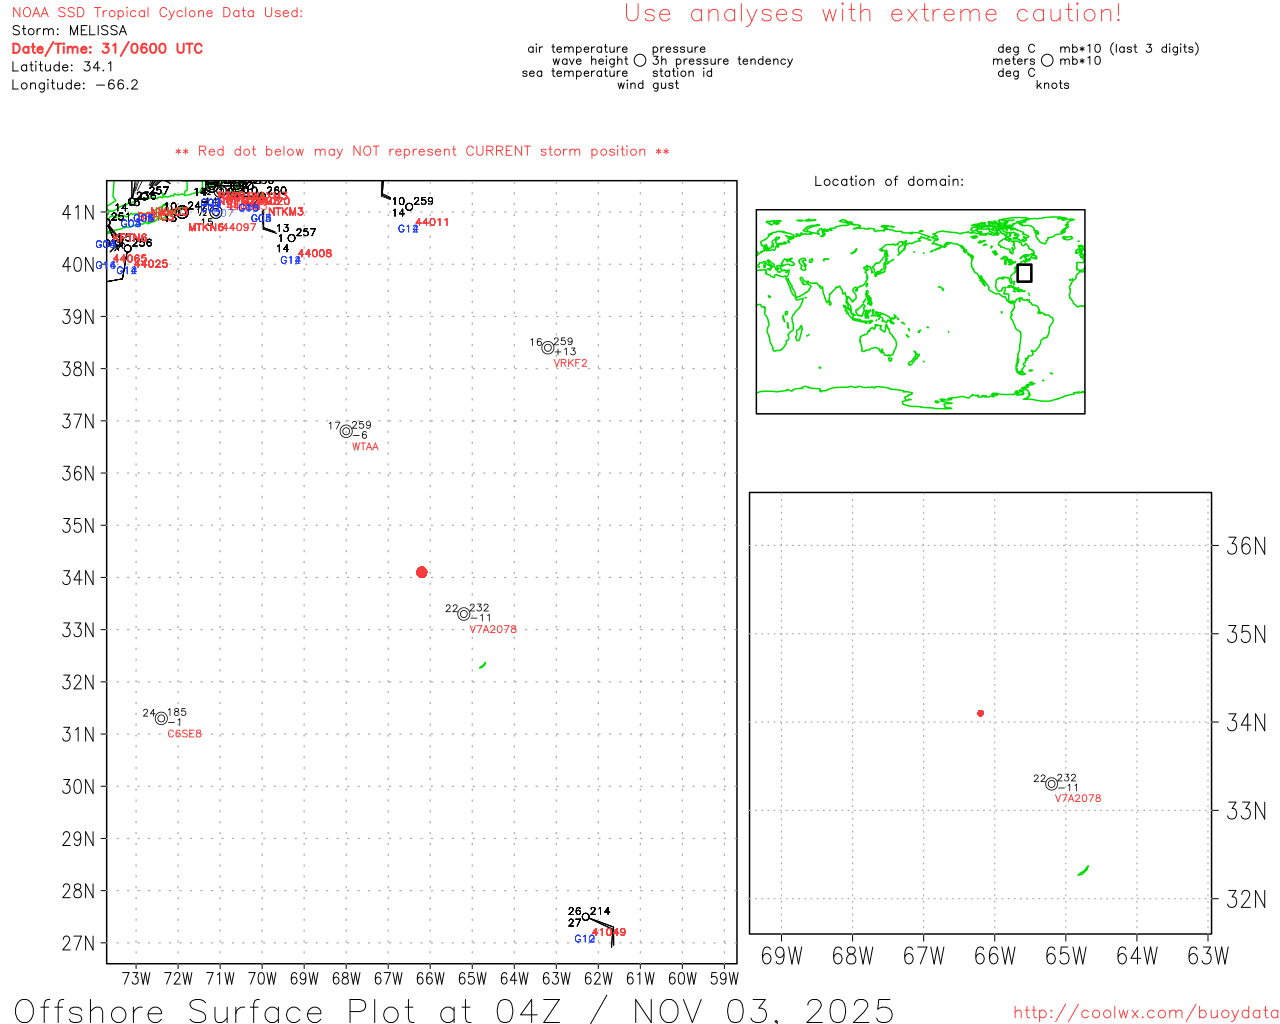This screenshot has height=1024, width=1280.
Task: Click the 'Location of domain:' label
Action: pos(889,181)
